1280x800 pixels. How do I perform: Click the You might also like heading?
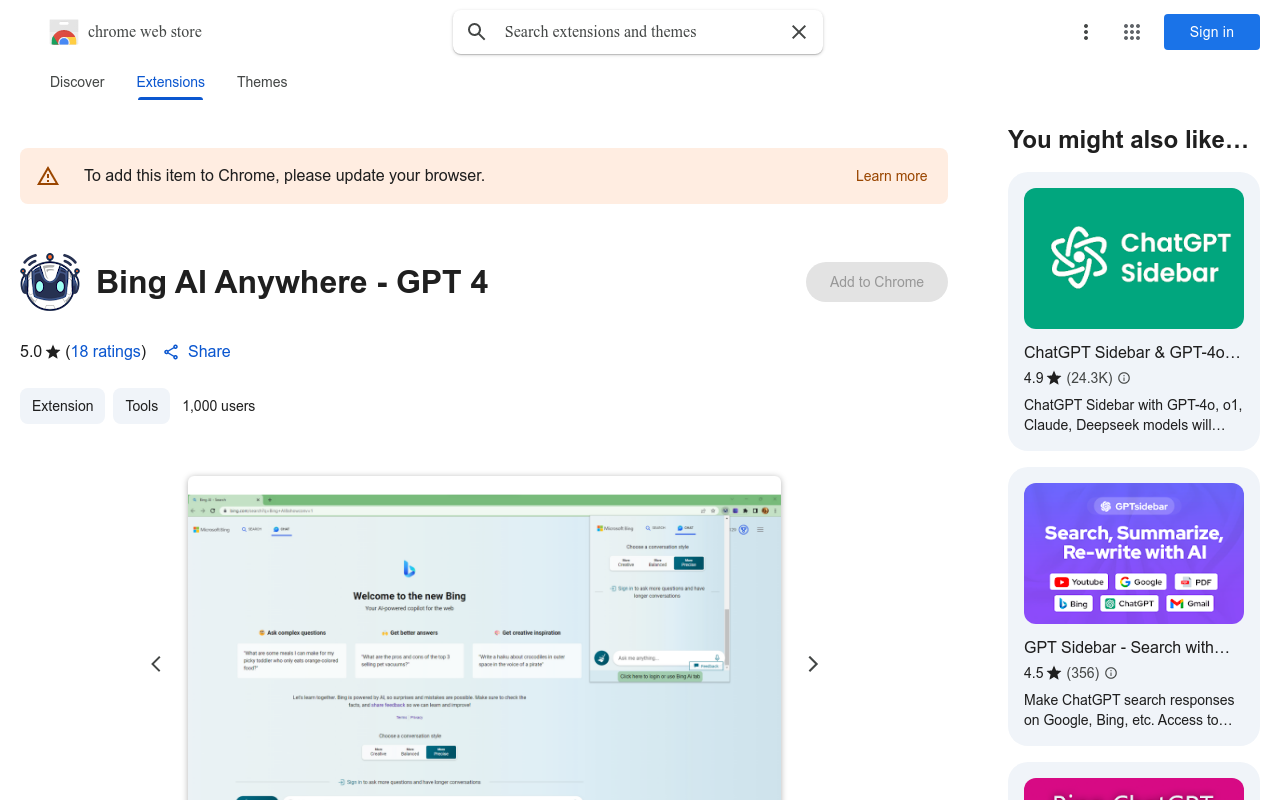pyautogui.click(x=1128, y=140)
